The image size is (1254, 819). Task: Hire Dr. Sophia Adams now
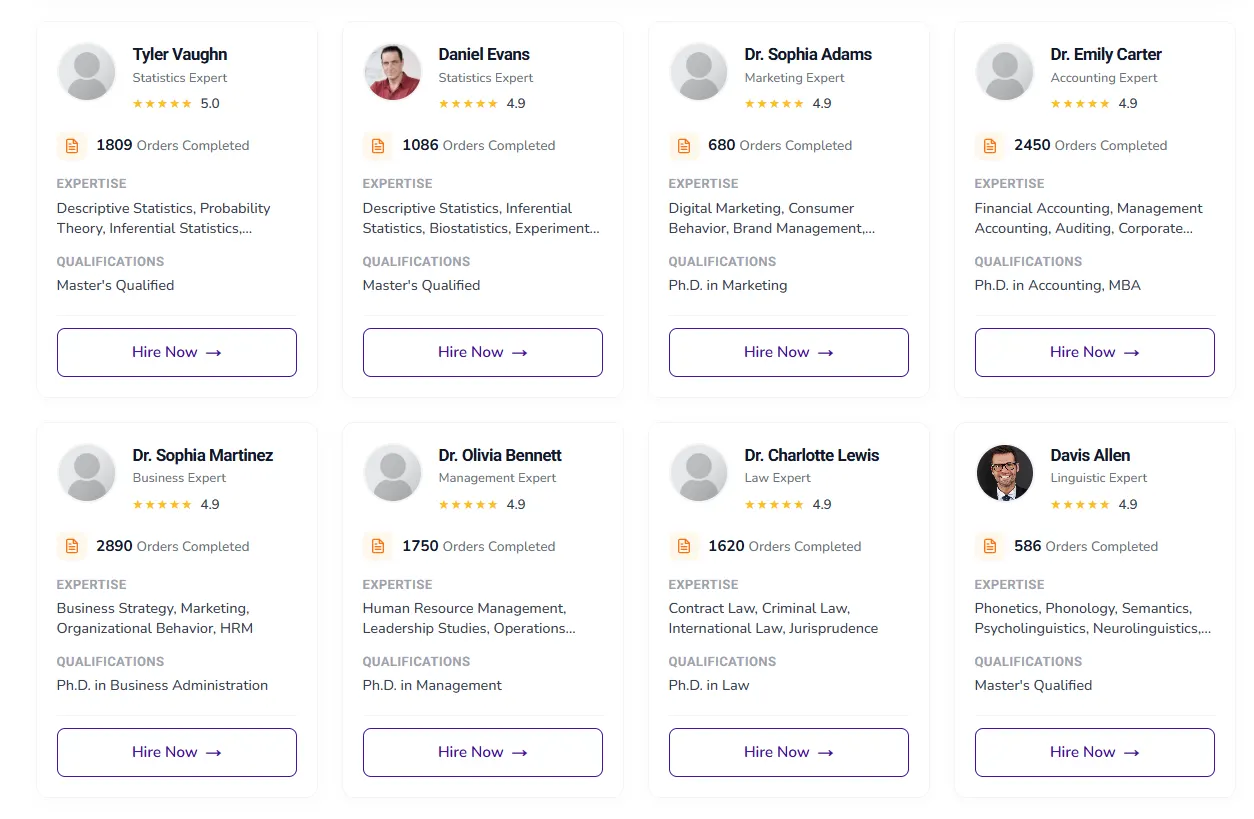pos(789,352)
